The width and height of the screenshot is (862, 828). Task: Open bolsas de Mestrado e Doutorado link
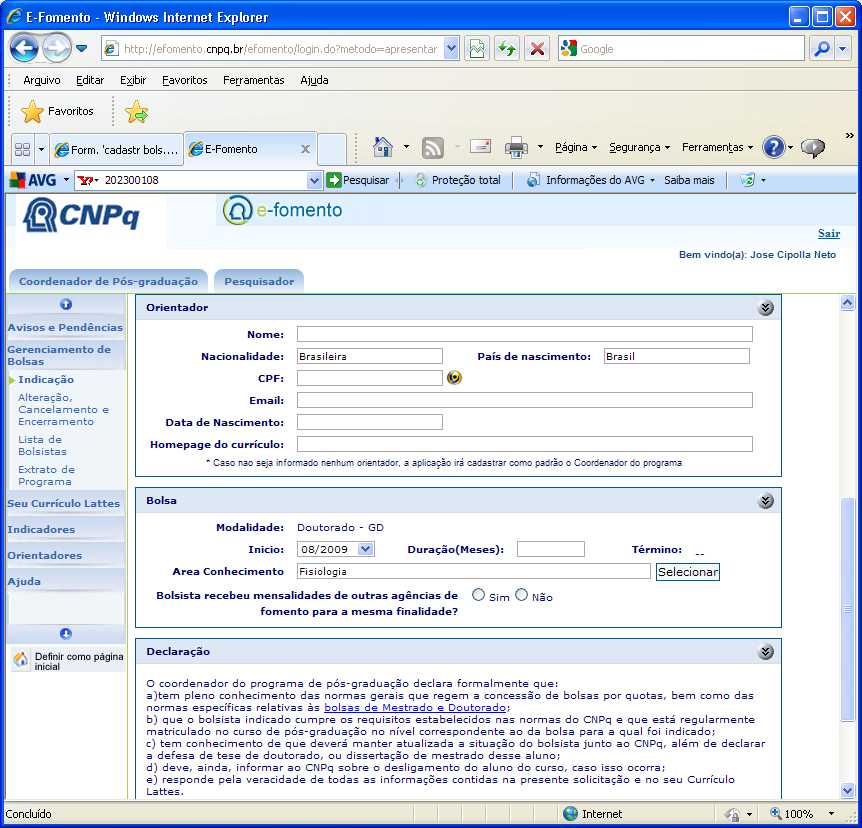(x=415, y=708)
